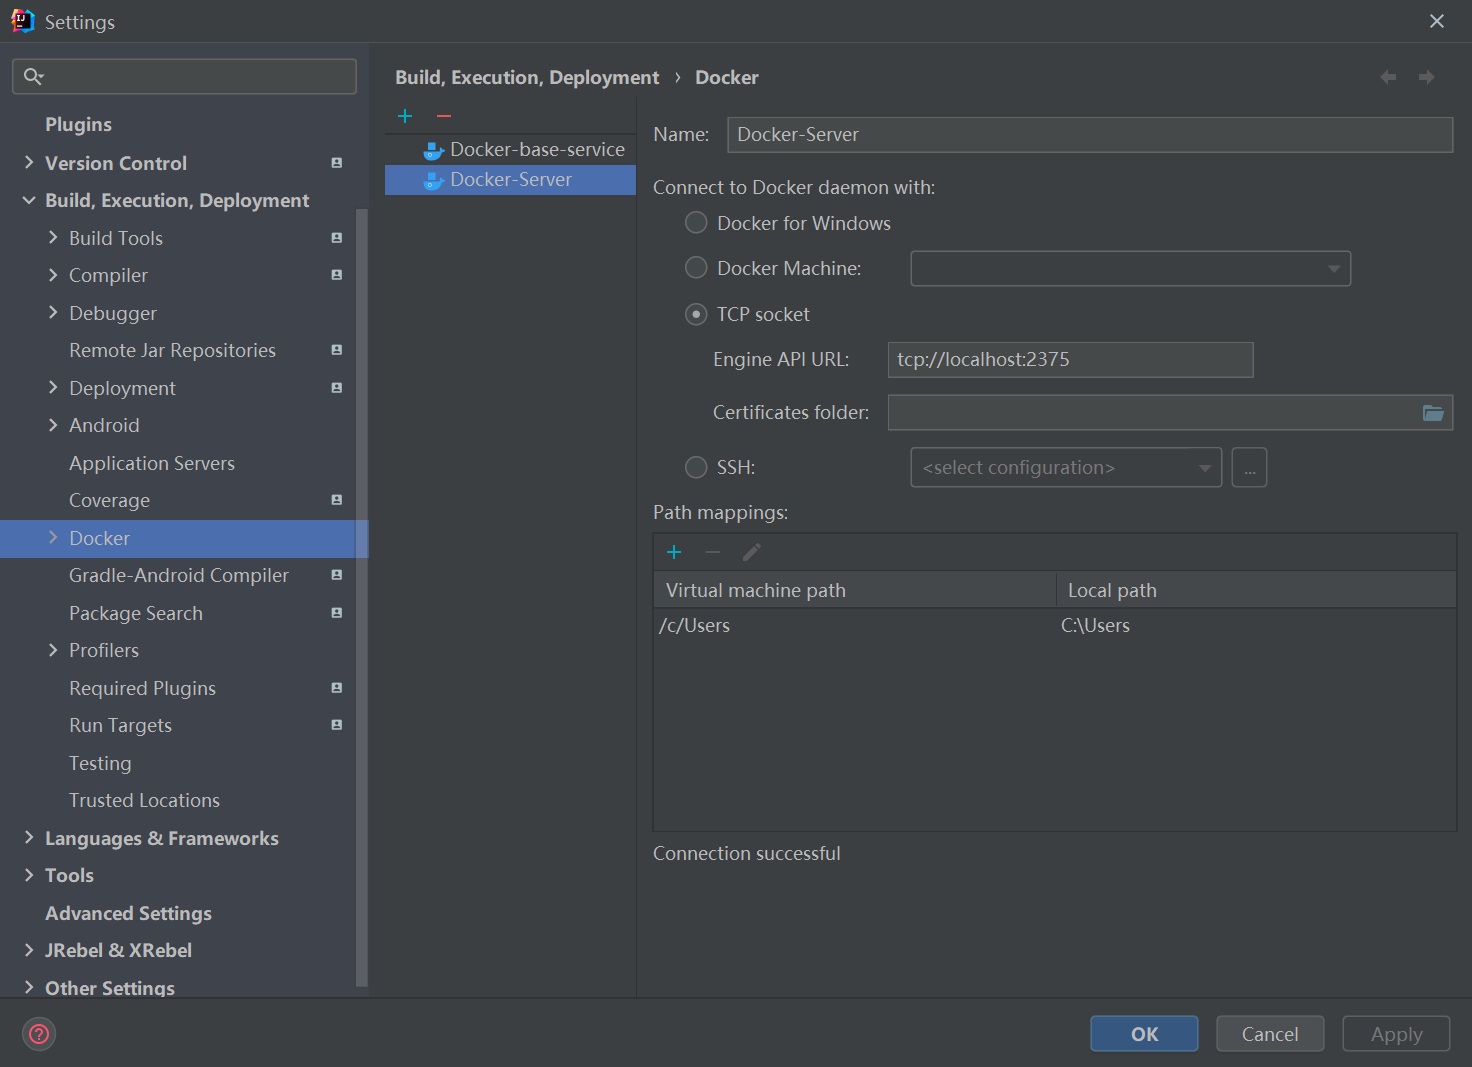Select TCP socket radio button
The width and height of the screenshot is (1472, 1067).
click(x=696, y=314)
